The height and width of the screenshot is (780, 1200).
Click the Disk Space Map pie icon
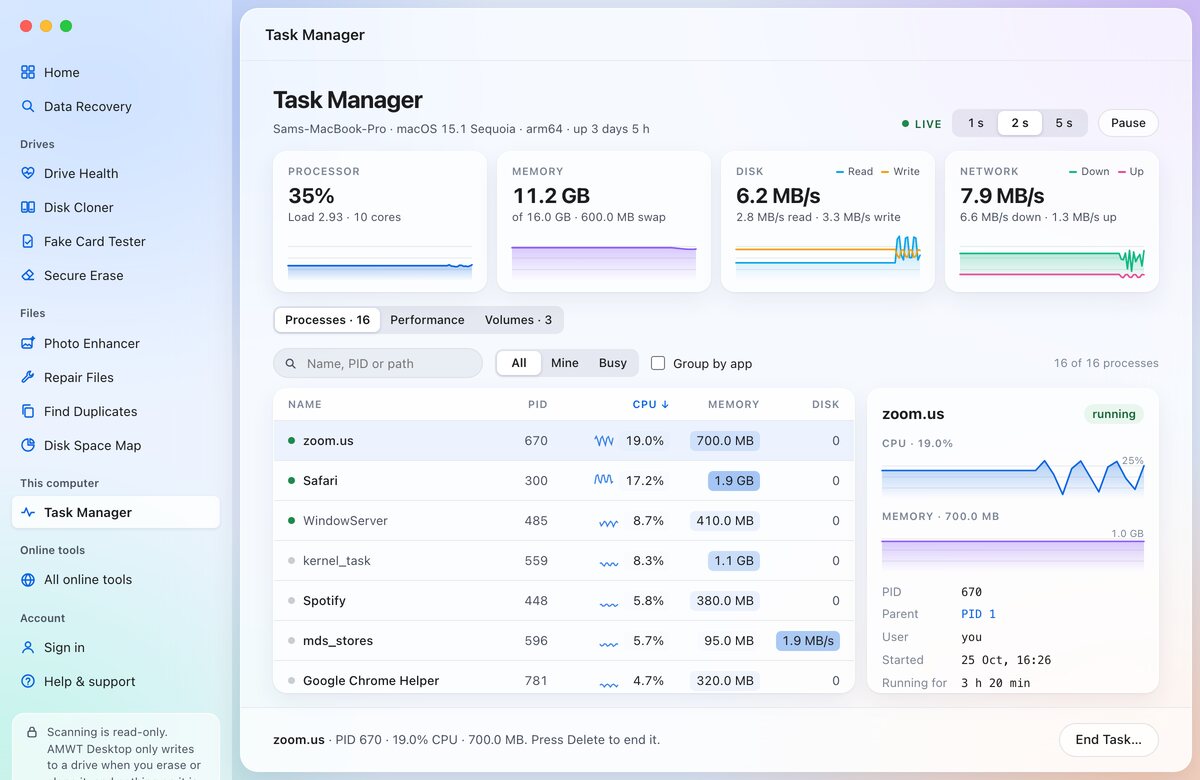click(x=28, y=445)
